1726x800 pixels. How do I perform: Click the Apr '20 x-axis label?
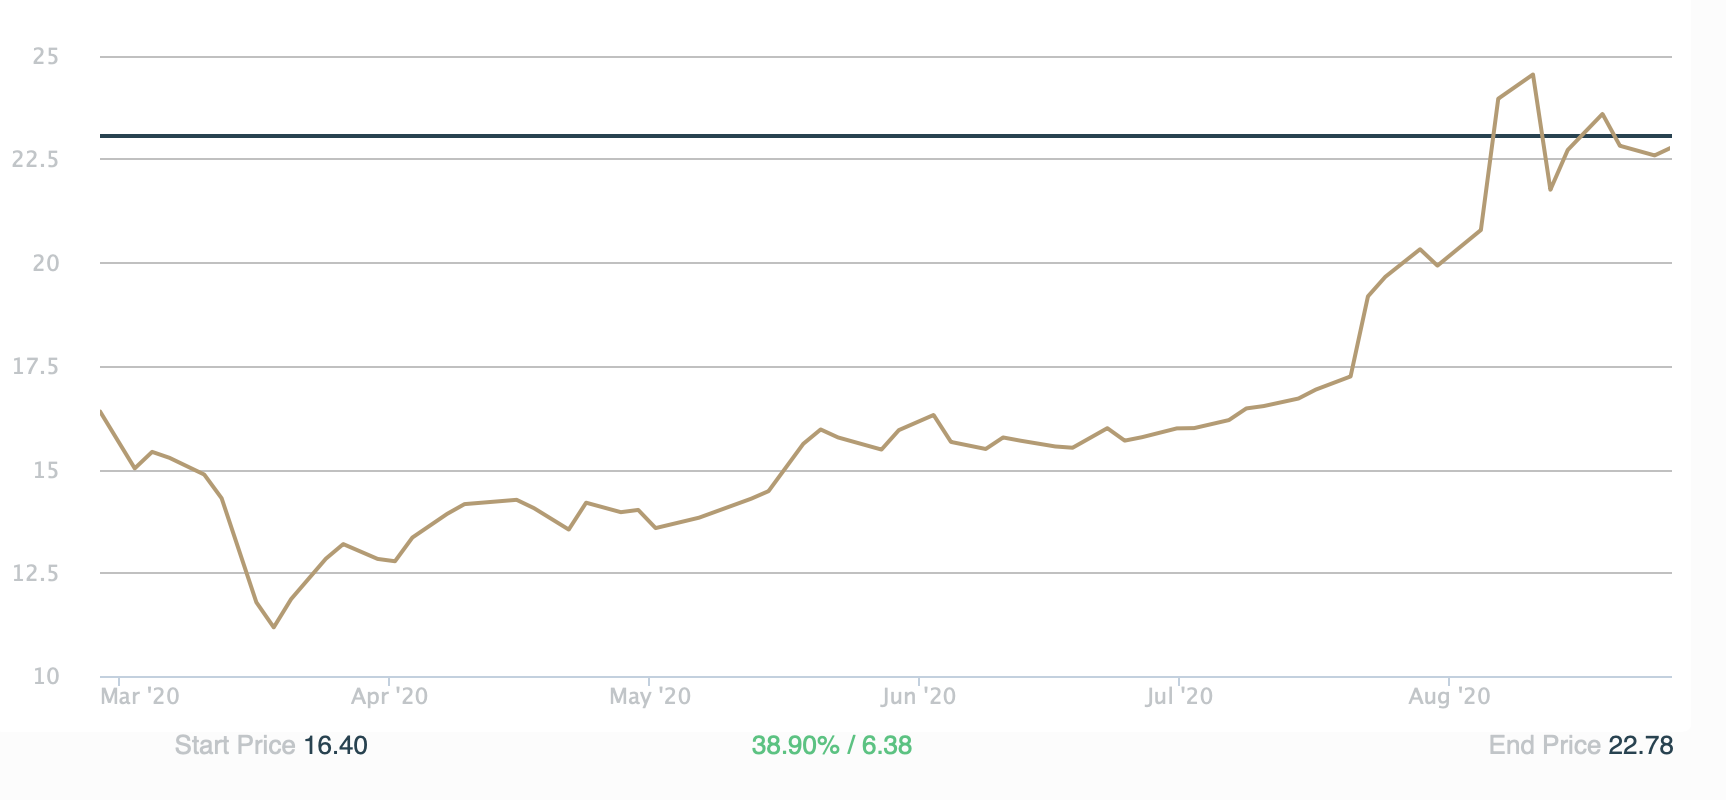tap(389, 696)
